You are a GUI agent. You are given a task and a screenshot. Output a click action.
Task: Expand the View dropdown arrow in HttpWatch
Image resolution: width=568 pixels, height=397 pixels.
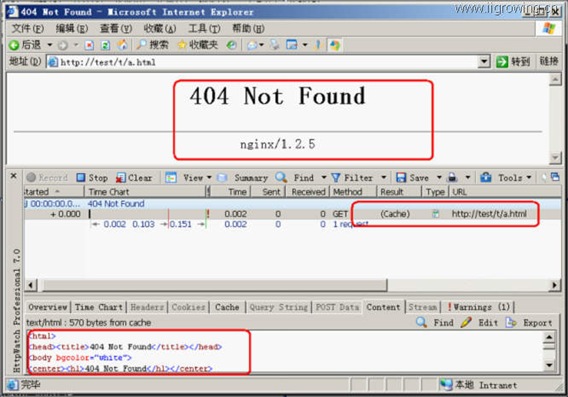(209, 177)
